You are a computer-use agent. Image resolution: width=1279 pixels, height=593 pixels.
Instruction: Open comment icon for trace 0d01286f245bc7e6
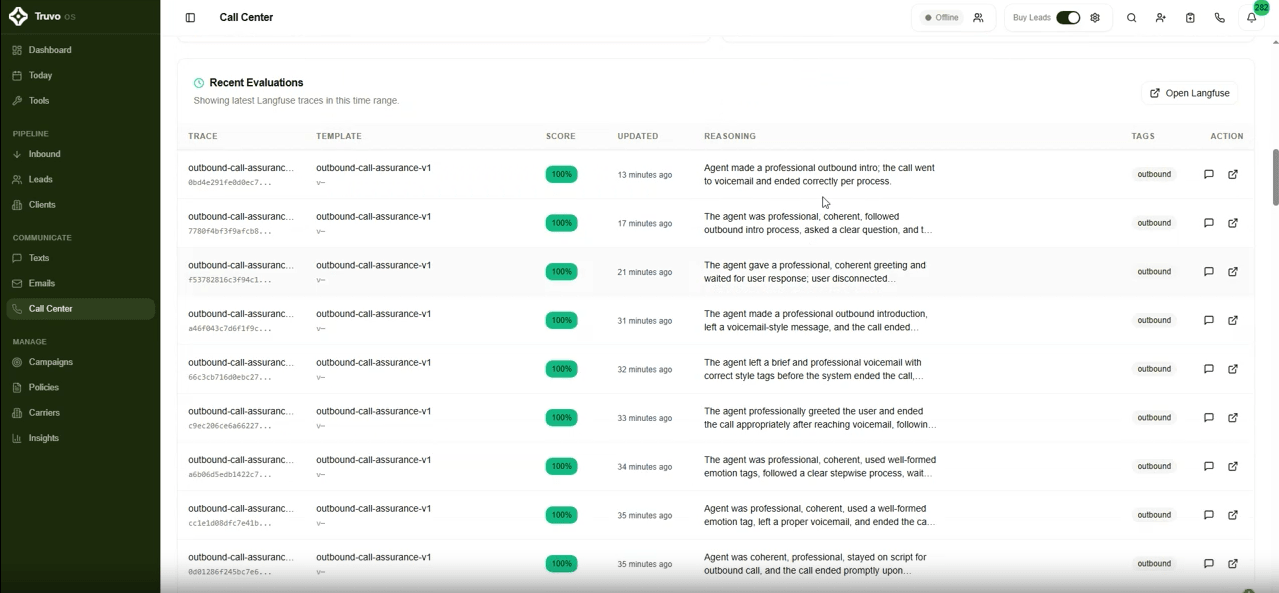pos(1208,564)
